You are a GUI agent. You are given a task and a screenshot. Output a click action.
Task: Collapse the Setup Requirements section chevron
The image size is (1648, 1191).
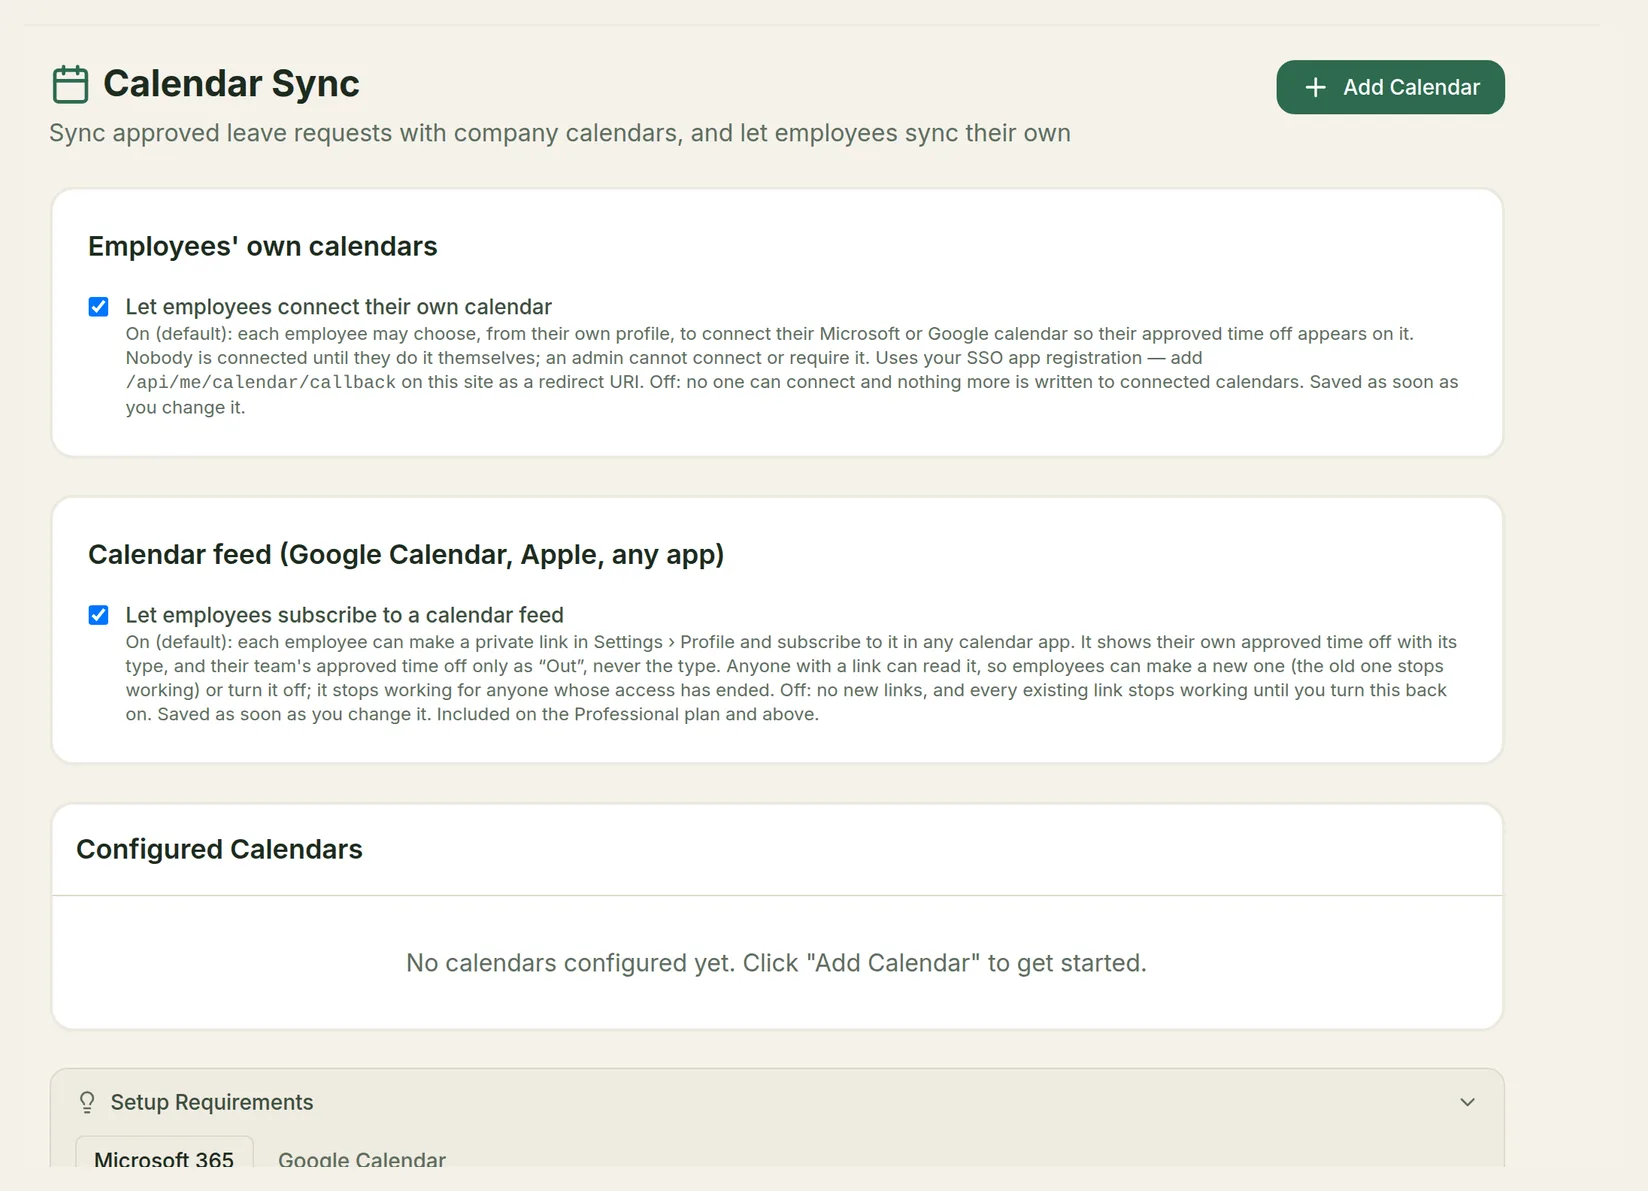1467,1102
